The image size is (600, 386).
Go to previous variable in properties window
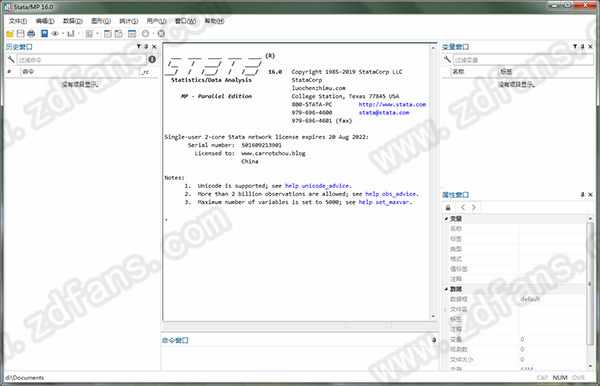point(463,207)
